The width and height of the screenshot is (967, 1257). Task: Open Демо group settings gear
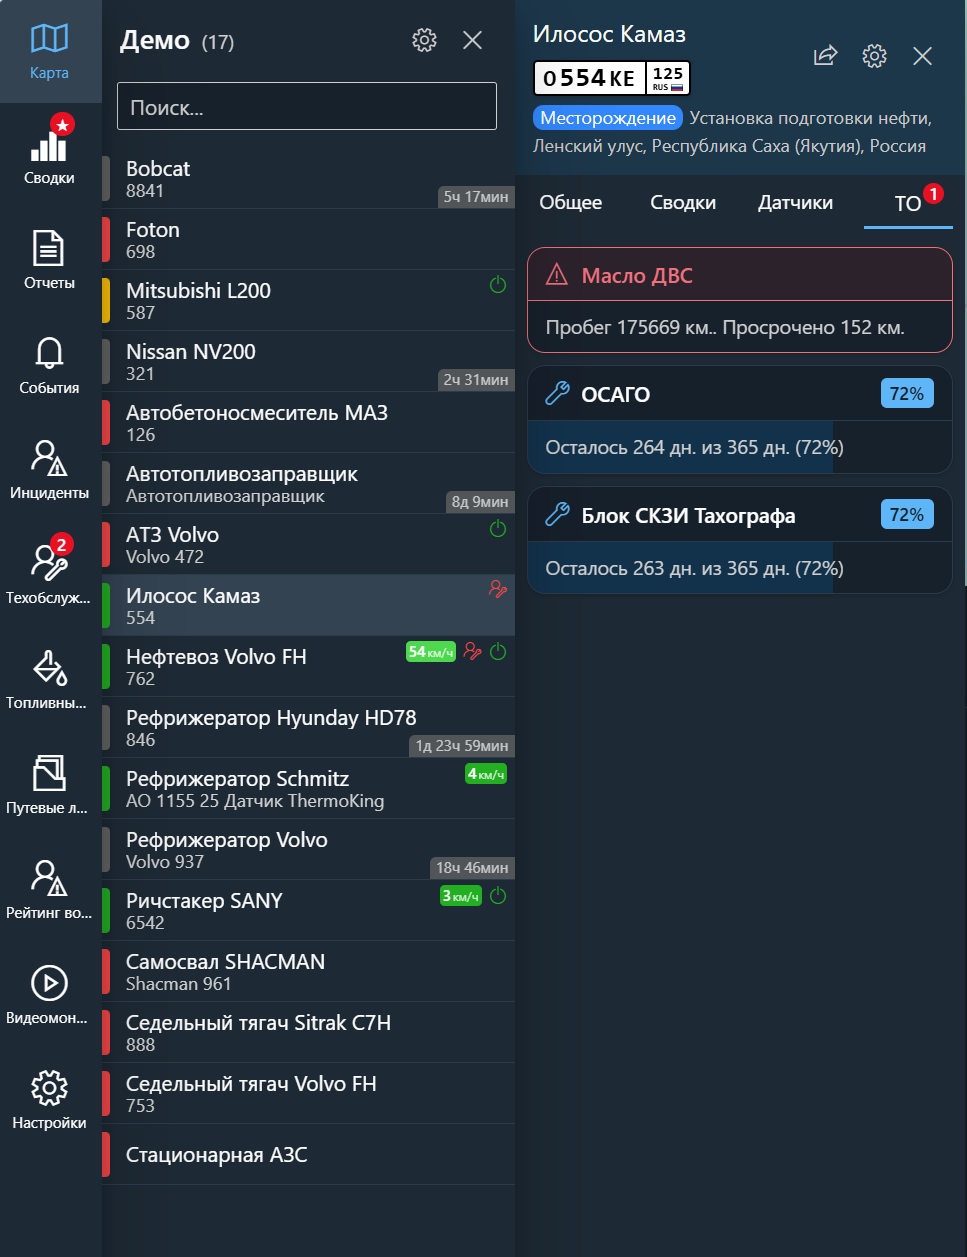pyautogui.click(x=425, y=40)
